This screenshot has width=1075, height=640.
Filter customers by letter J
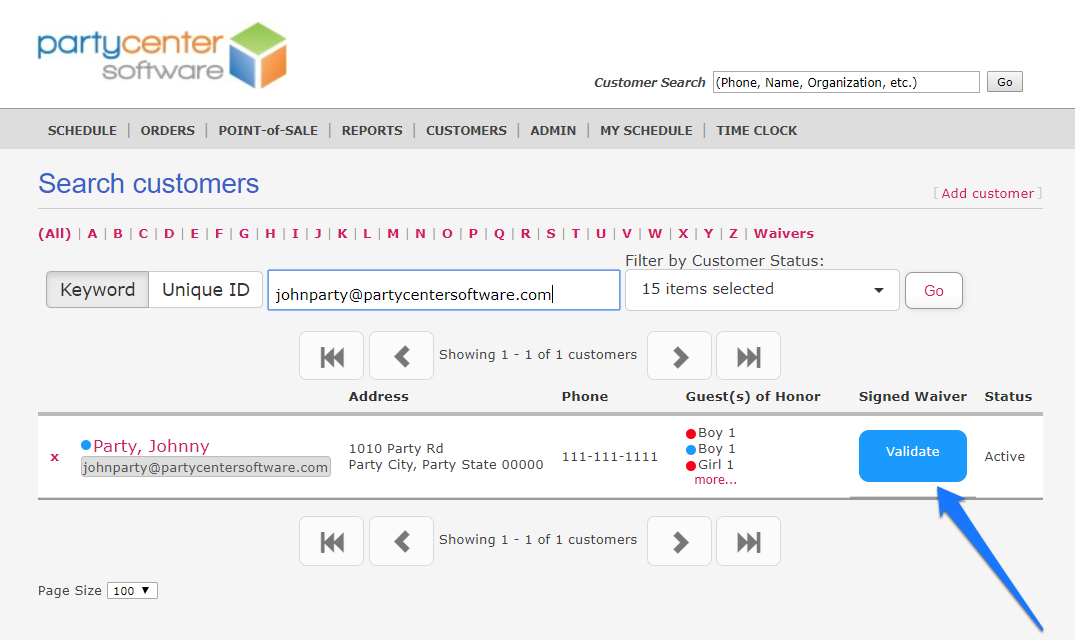click(x=318, y=234)
